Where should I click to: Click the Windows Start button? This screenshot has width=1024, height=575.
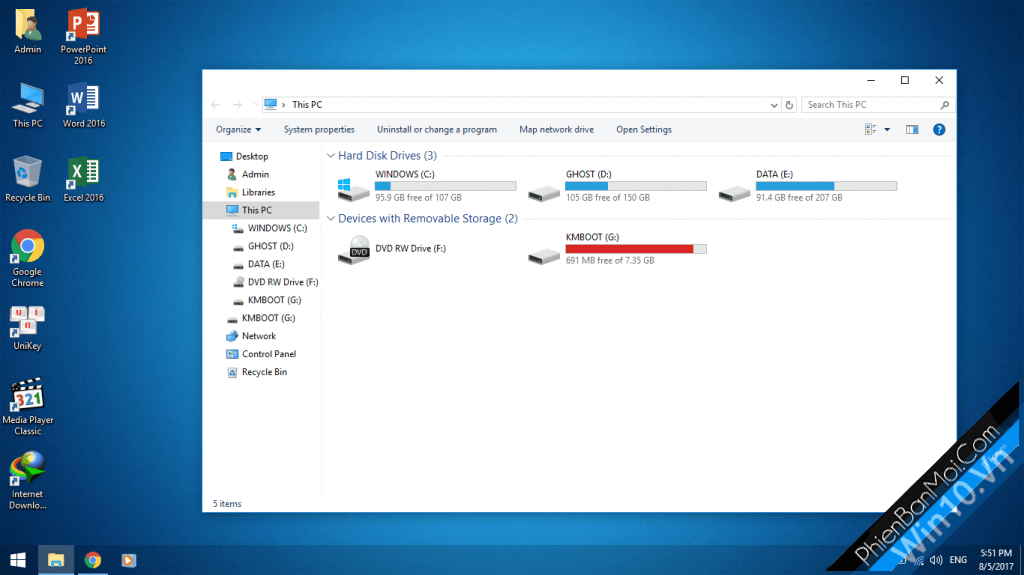pos(18,560)
